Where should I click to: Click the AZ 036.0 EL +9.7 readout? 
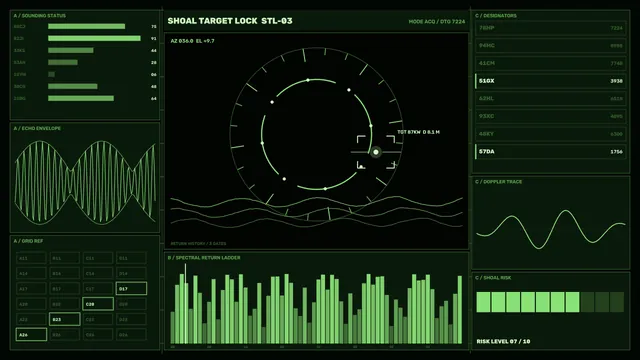[192, 41]
